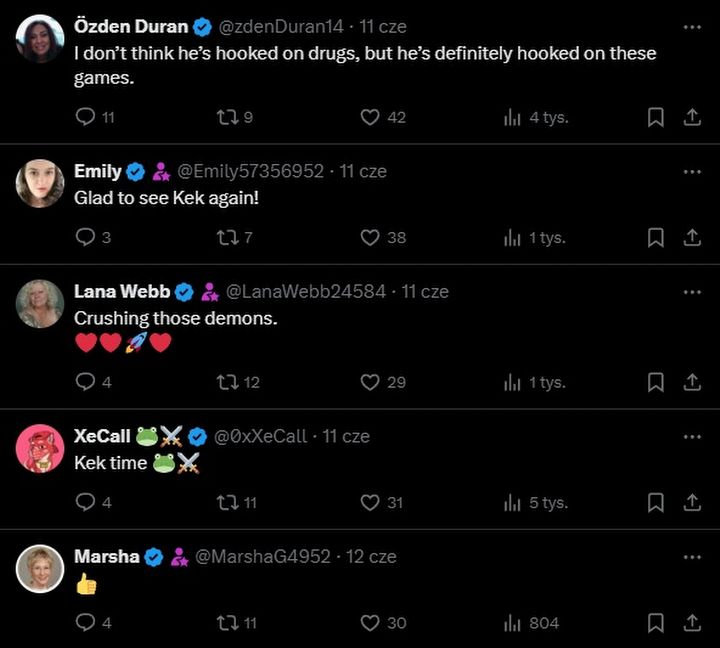The height and width of the screenshot is (648, 720).
Task: Retweet Emily's "Glad to see Kek" post
Action: (227, 237)
